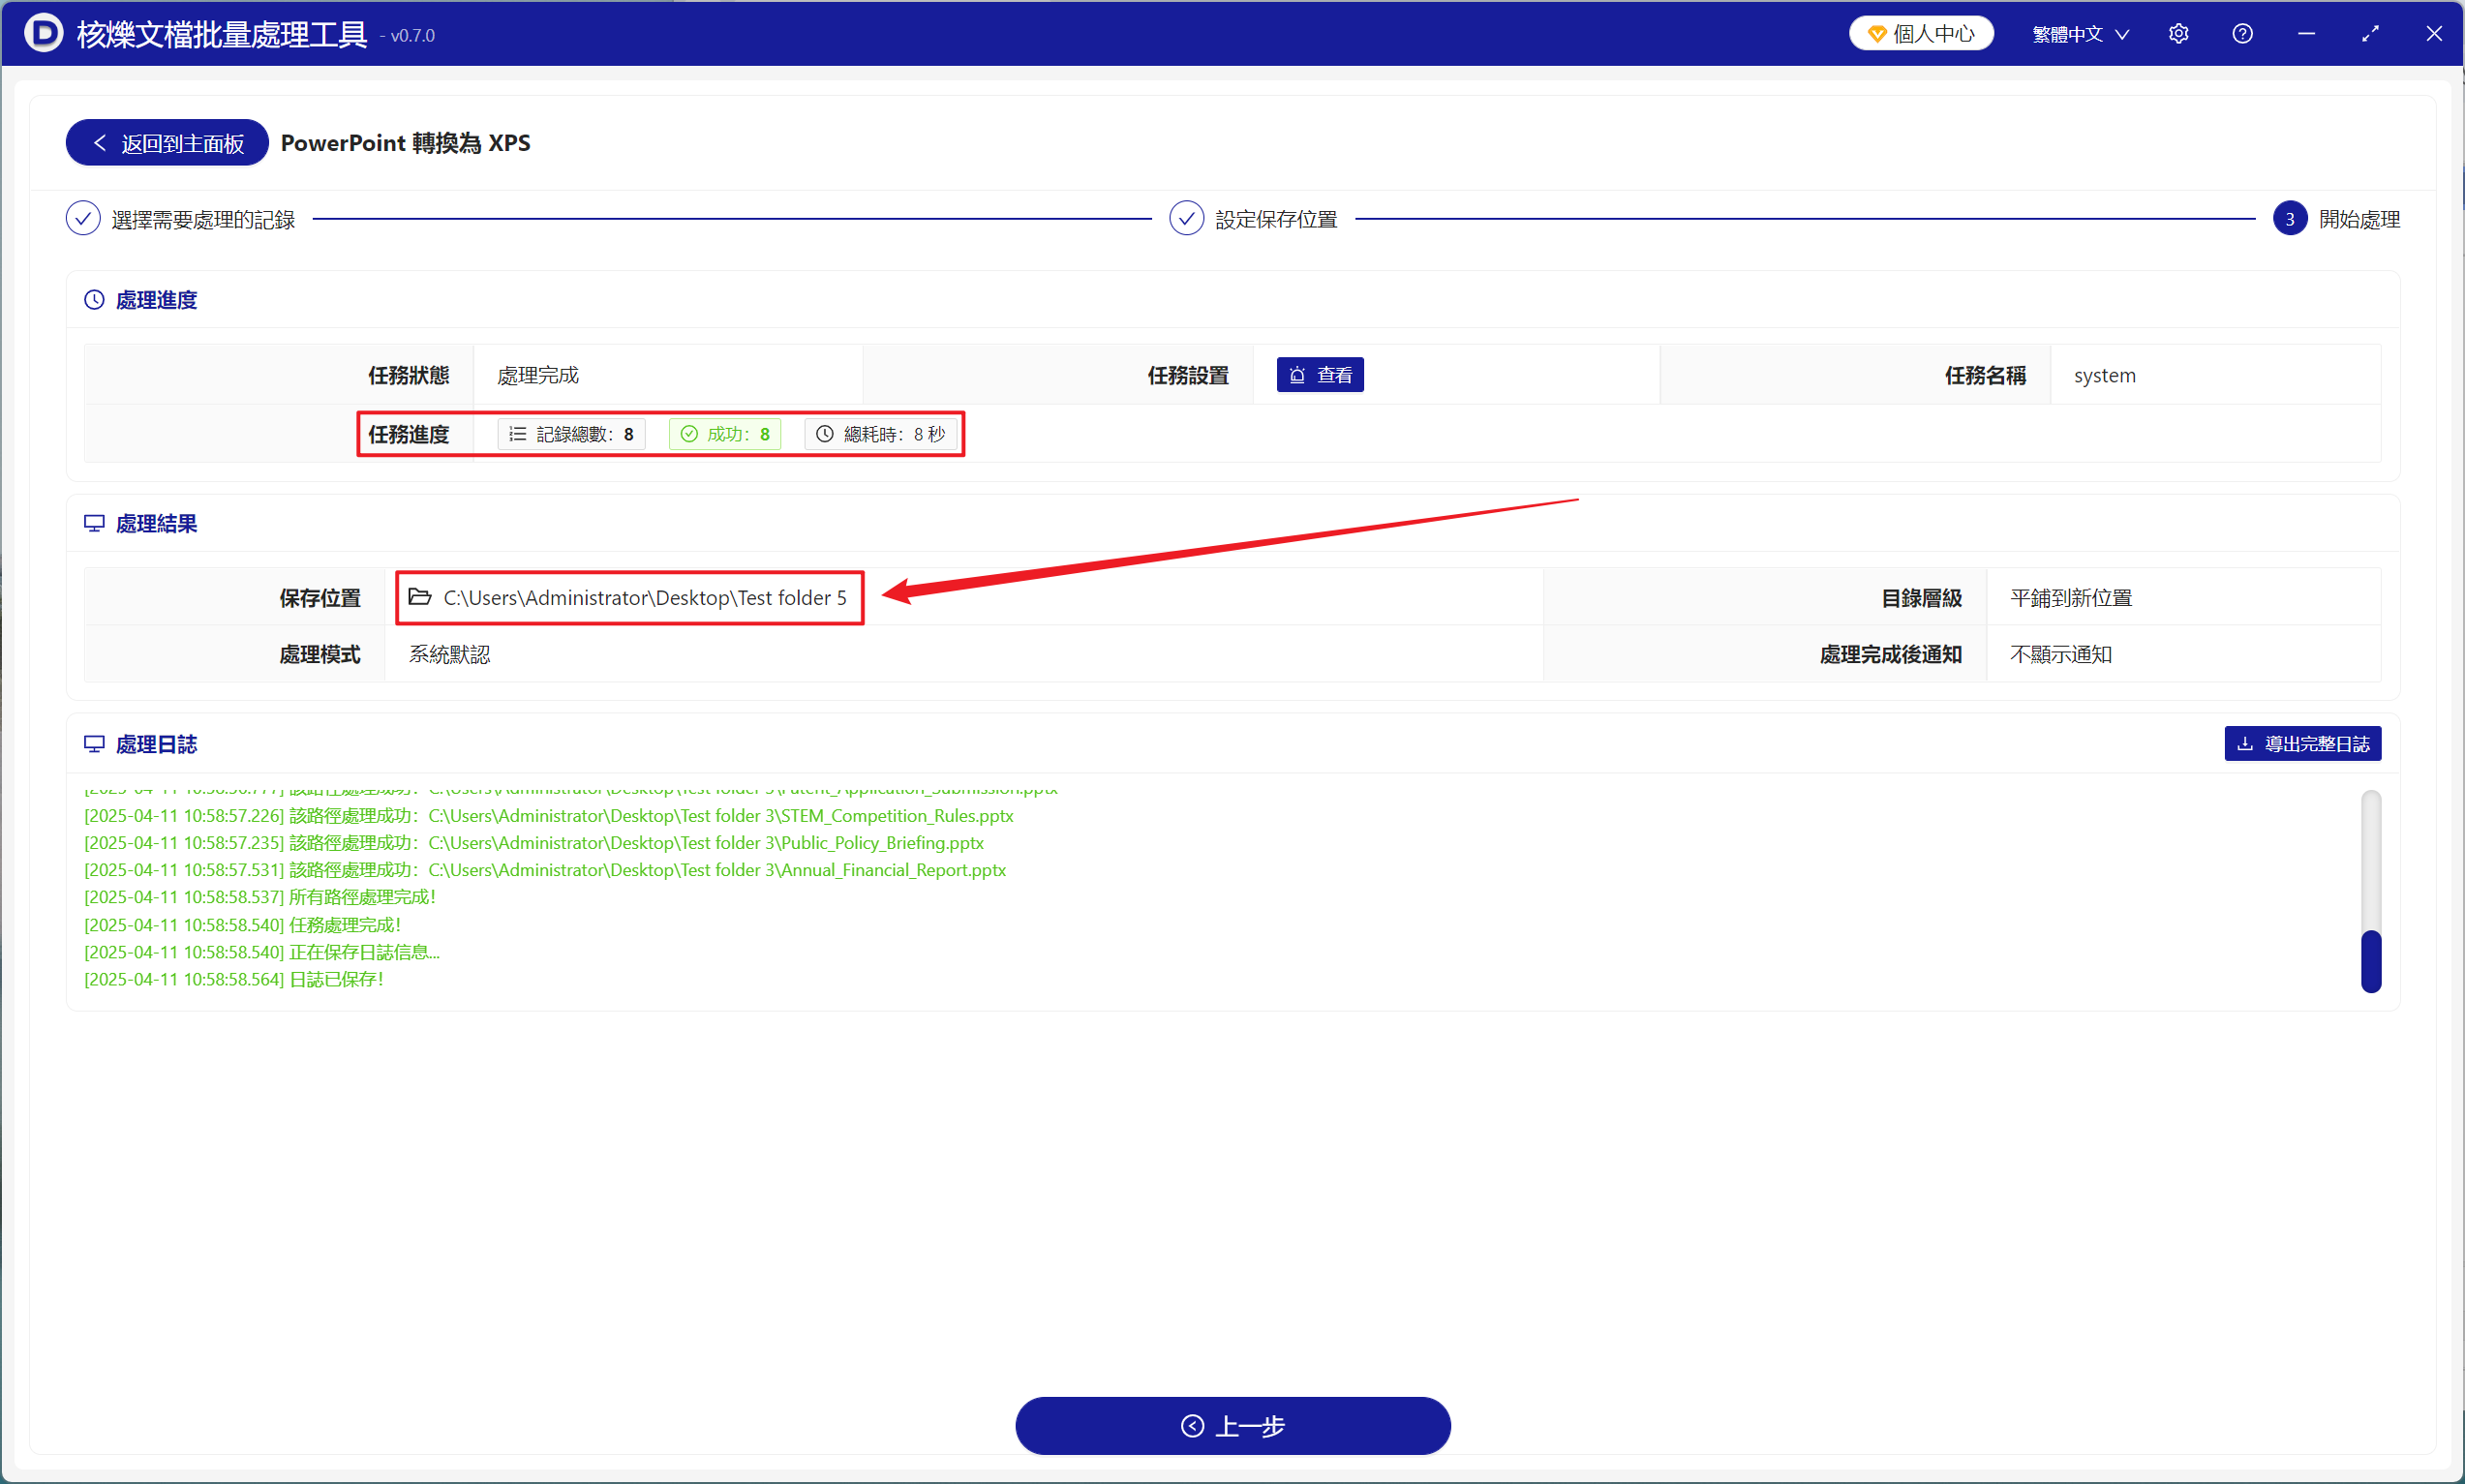Minimize the application window
The image size is (2465, 1484).
(x=2306, y=34)
